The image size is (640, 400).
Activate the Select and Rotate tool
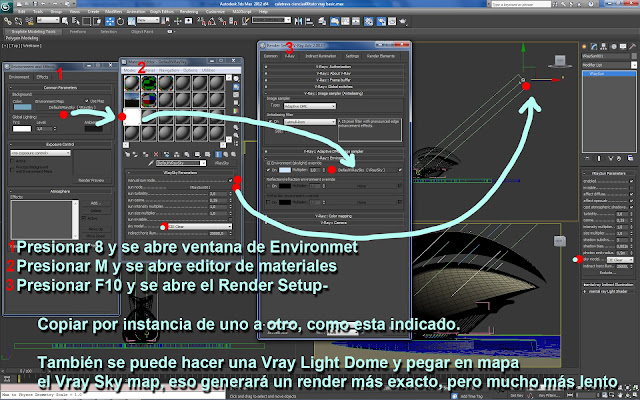(120, 21)
